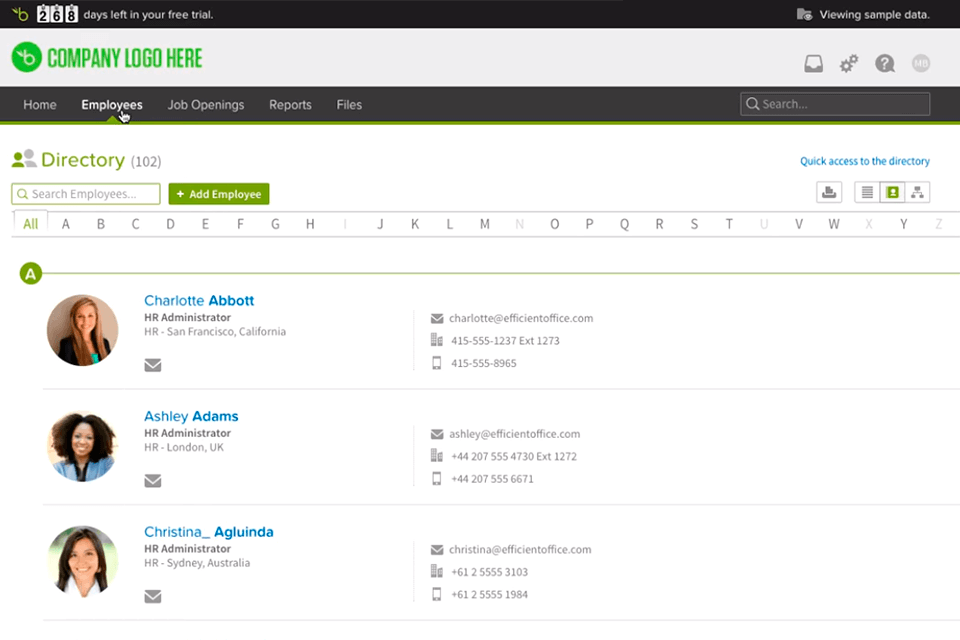Filter directory by letter H
Image resolution: width=960 pixels, height=640 pixels.
tap(310, 224)
